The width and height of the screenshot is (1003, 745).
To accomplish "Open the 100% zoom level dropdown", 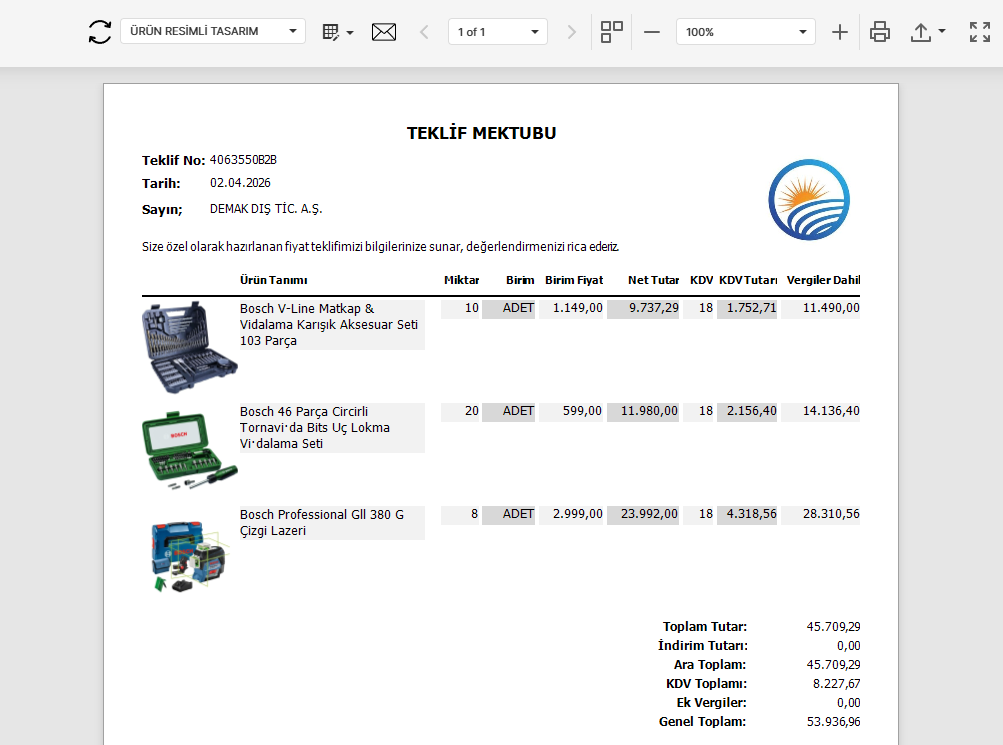I will click(746, 32).
